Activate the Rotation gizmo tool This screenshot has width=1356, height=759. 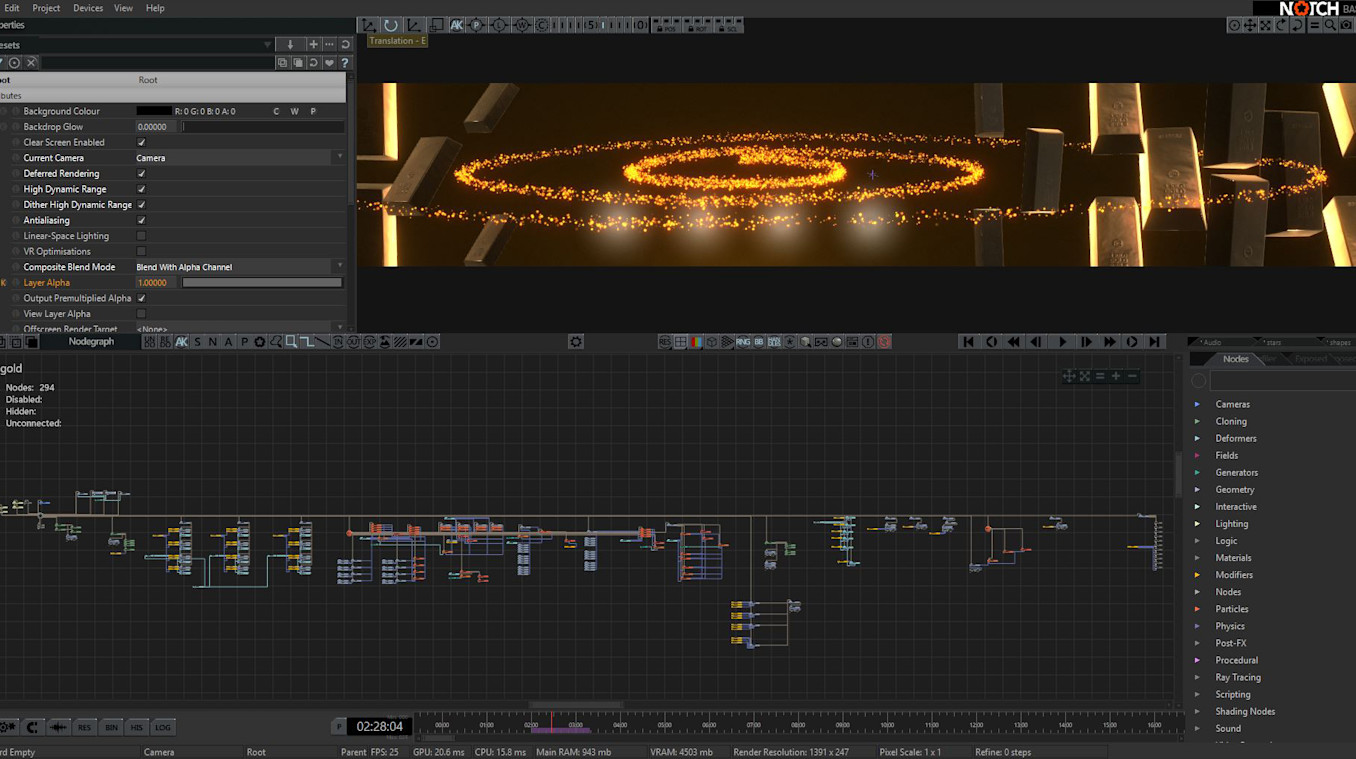(x=391, y=25)
